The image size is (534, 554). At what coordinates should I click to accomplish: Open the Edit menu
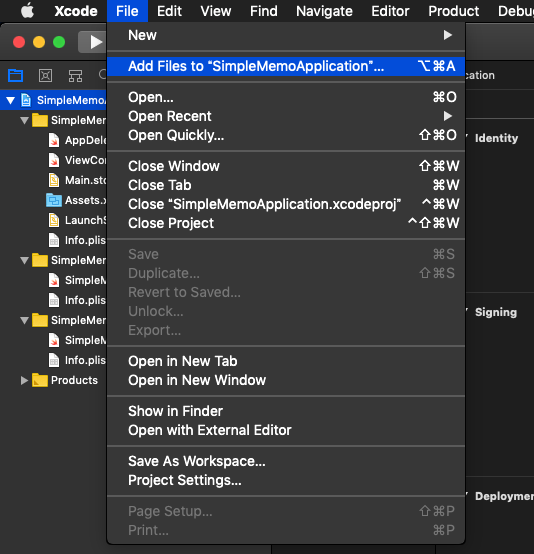(169, 11)
